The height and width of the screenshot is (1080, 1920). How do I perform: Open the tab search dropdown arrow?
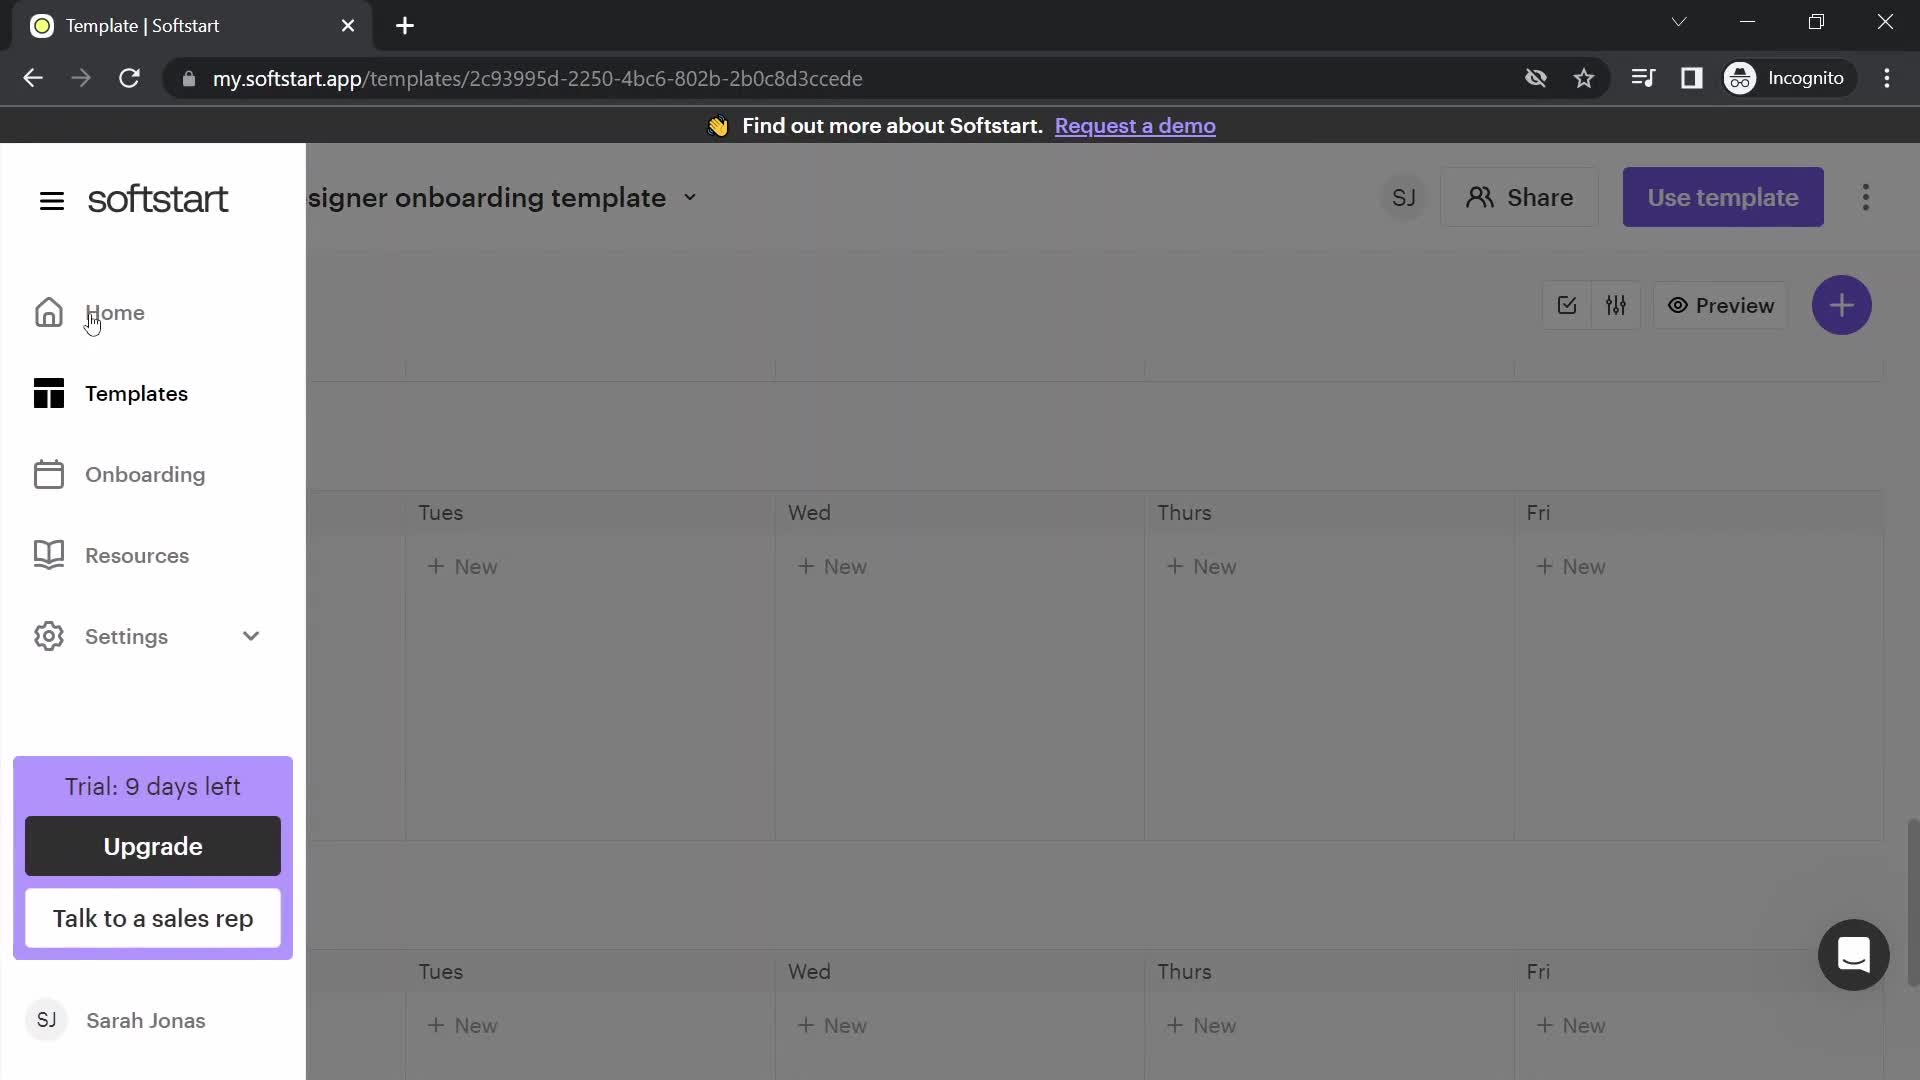(1679, 22)
